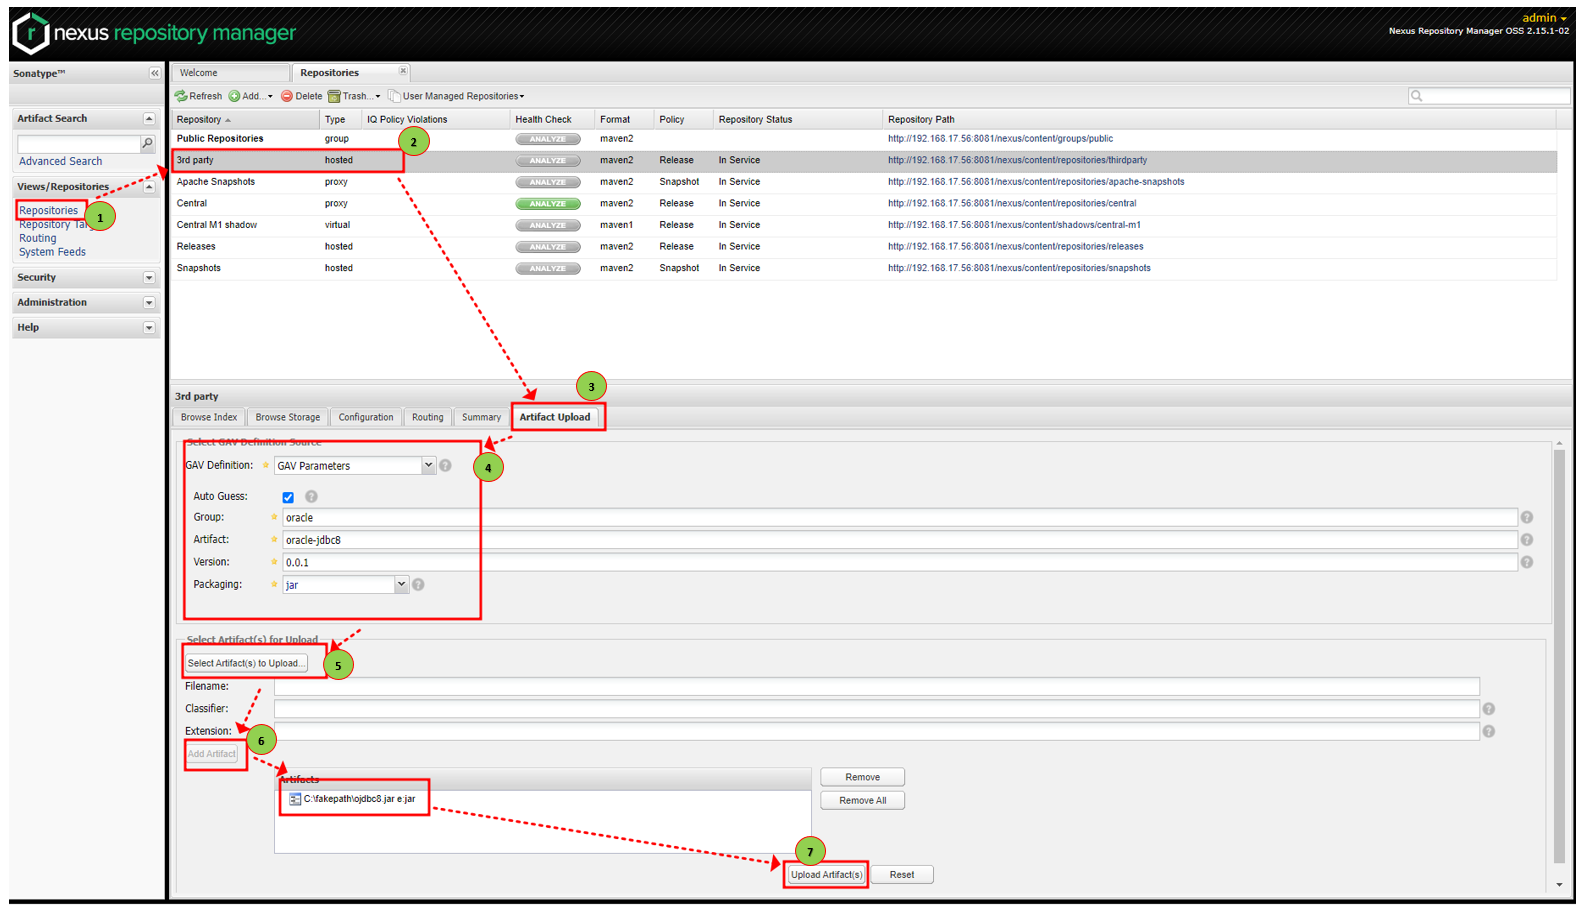Click Analyze button for Apache Snapshots
This screenshot has width=1591, height=908.
click(548, 182)
